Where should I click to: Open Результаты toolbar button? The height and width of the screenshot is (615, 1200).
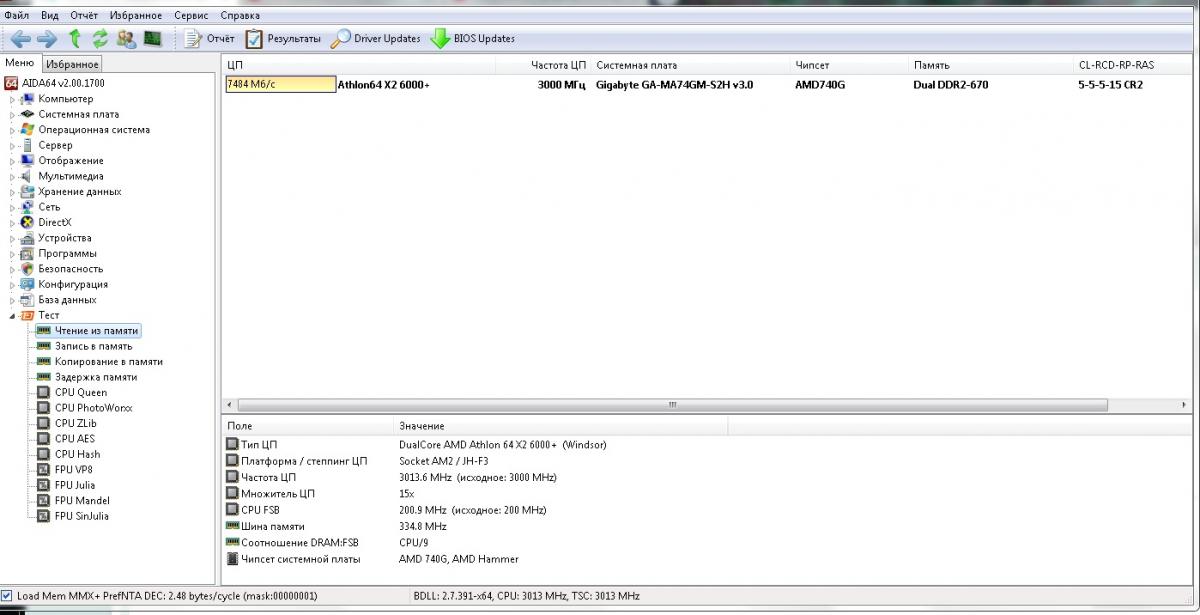point(283,39)
